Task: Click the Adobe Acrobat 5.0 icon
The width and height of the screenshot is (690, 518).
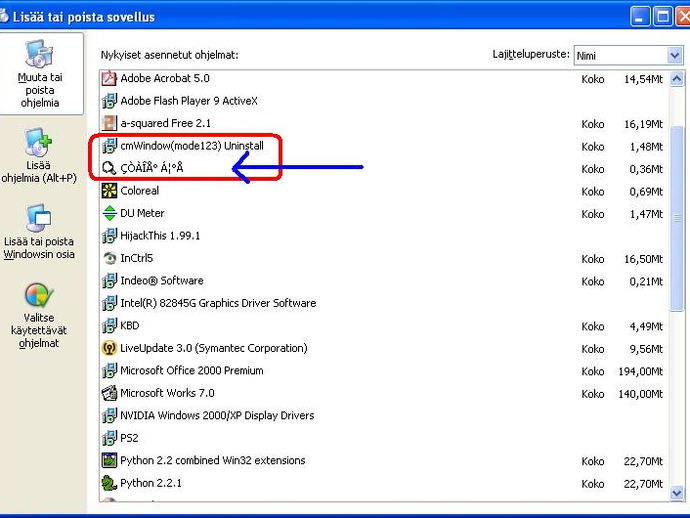Action: coord(109,78)
